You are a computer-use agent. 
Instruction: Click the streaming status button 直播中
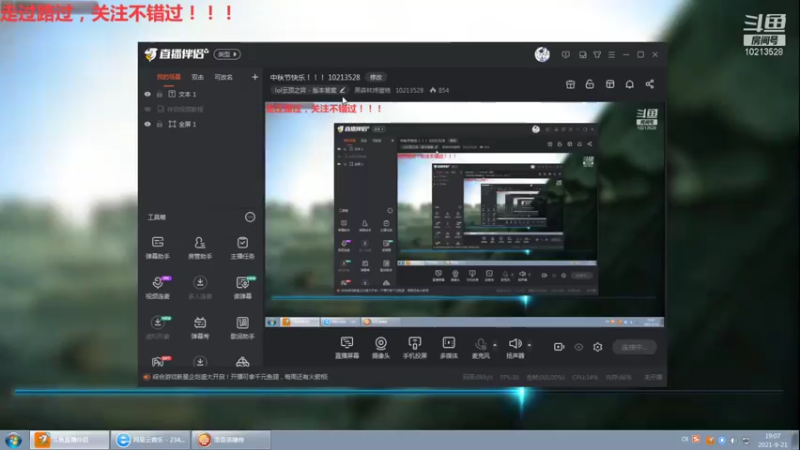tap(634, 347)
